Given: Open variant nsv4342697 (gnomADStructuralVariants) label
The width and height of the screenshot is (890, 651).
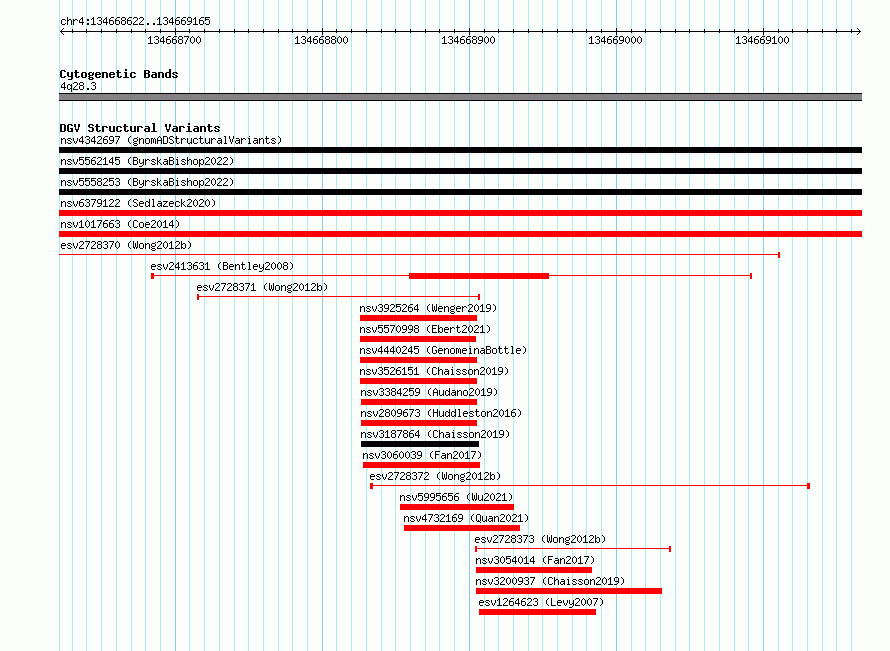Looking at the screenshot, I should pos(171,140).
